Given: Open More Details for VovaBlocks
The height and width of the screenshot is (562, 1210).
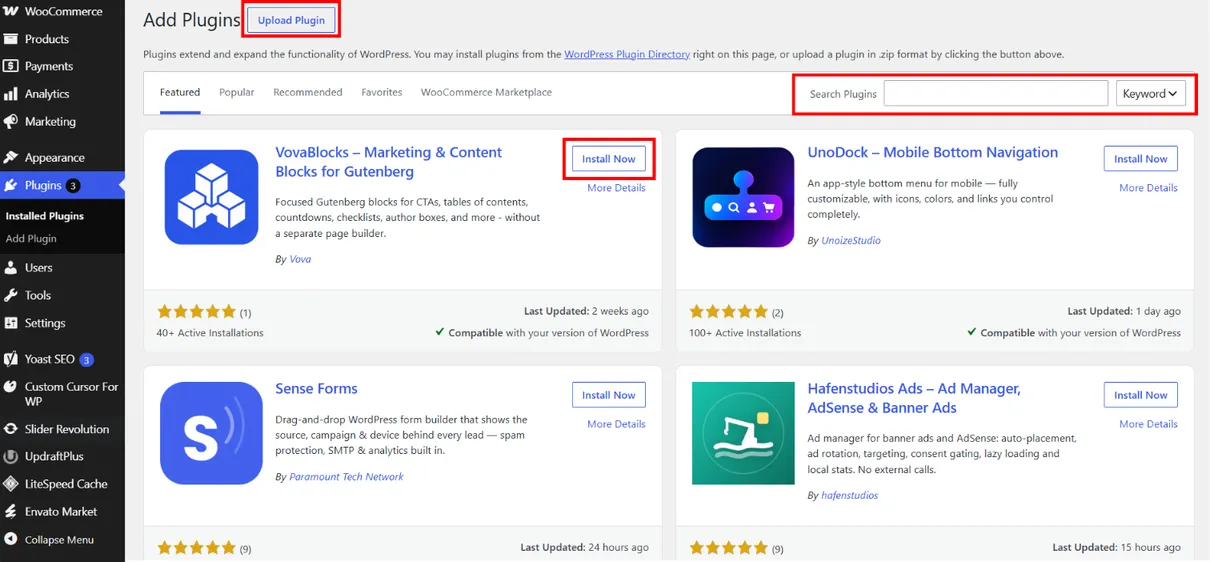Looking at the screenshot, I should 616,188.
